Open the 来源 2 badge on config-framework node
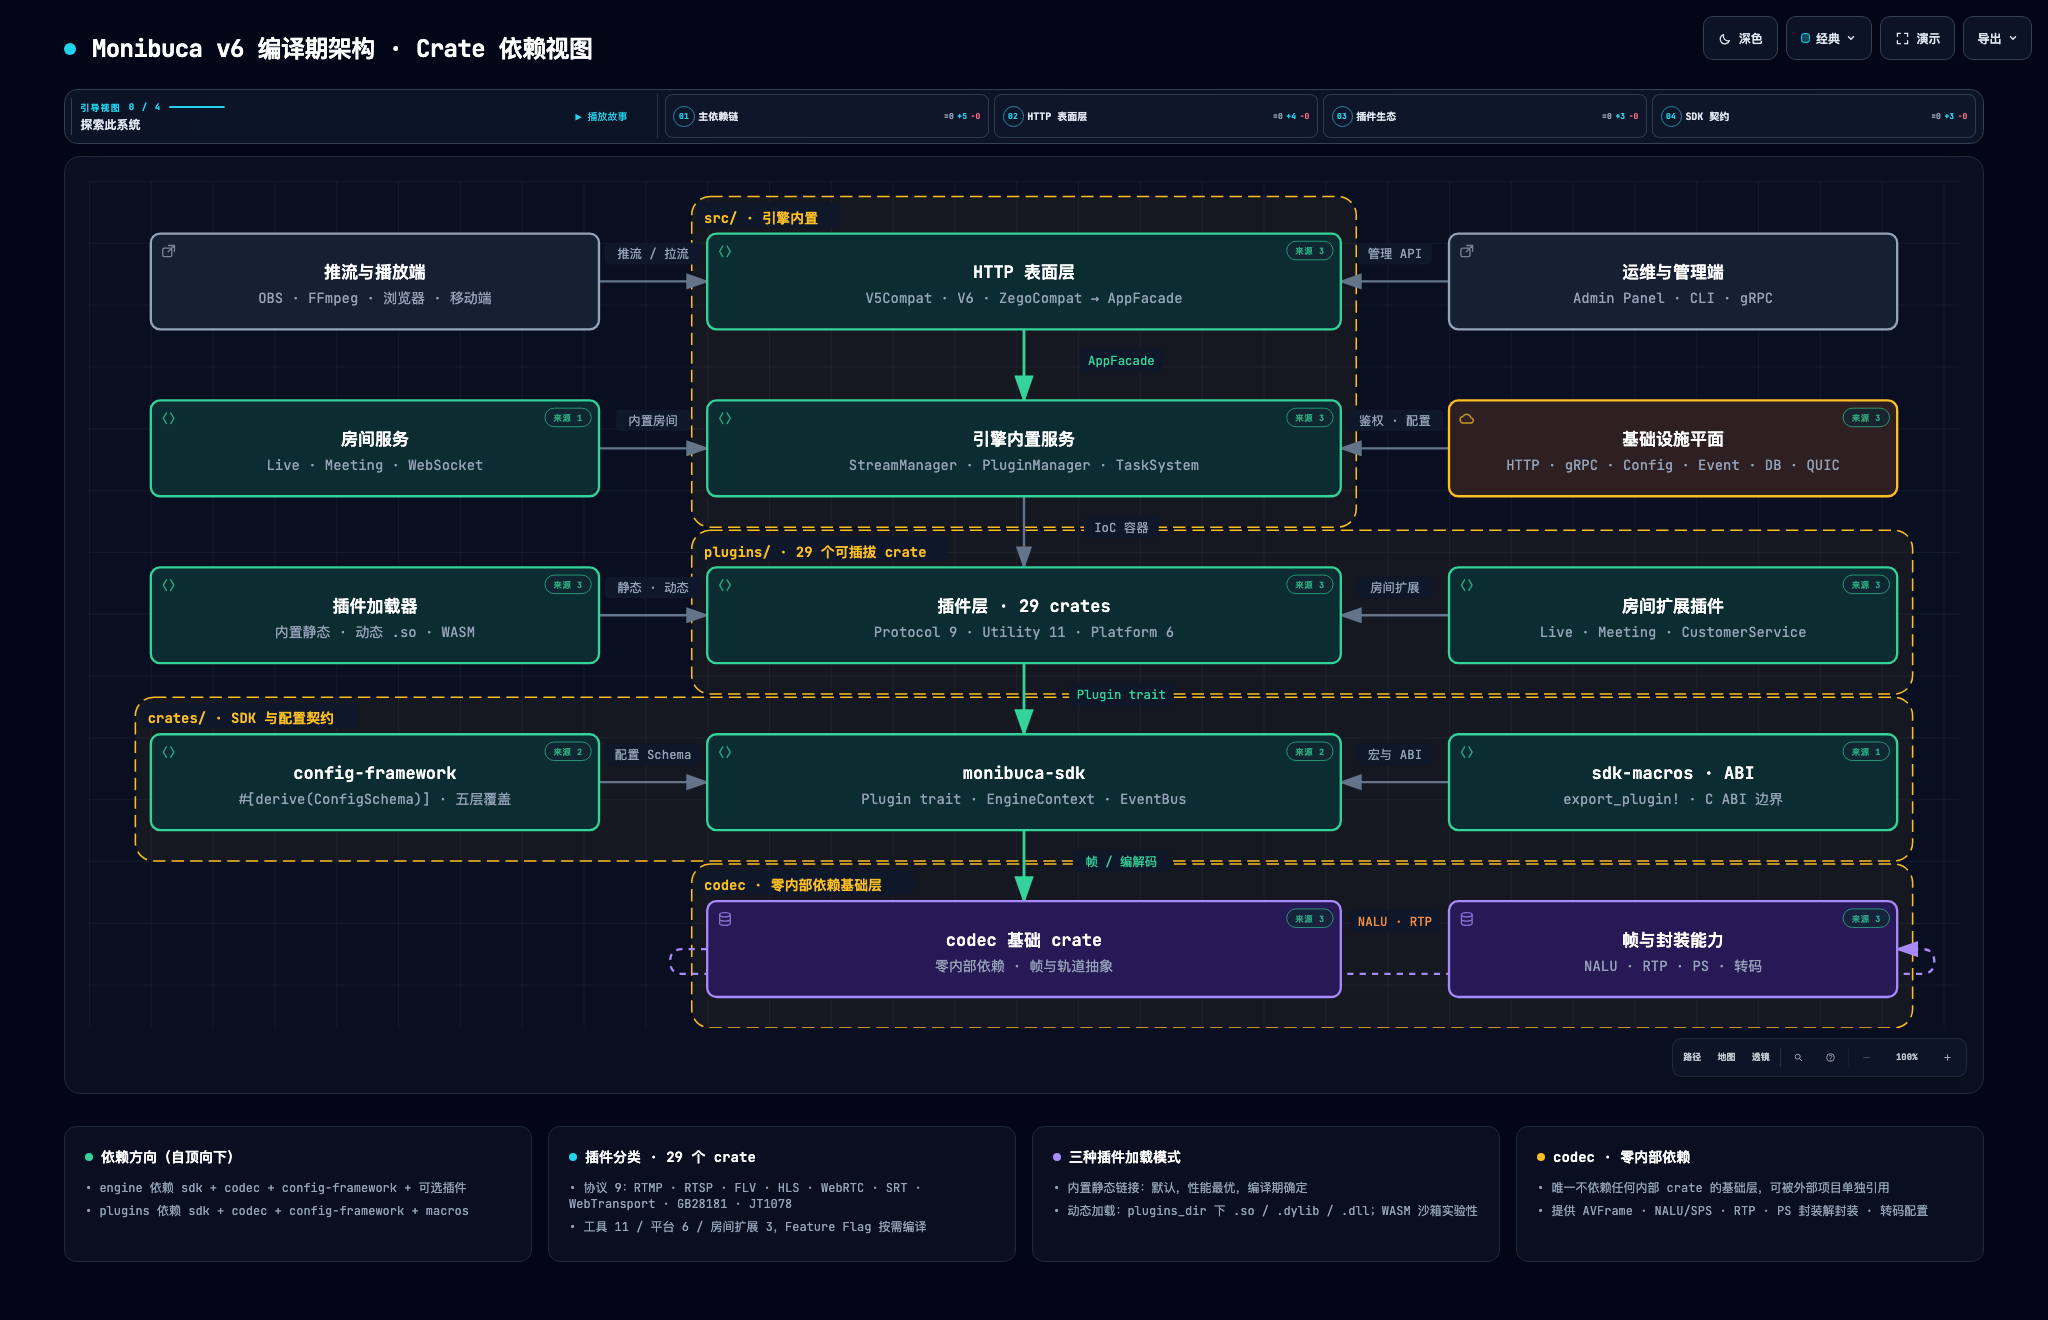This screenshot has height=1320, width=2048. (567, 752)
